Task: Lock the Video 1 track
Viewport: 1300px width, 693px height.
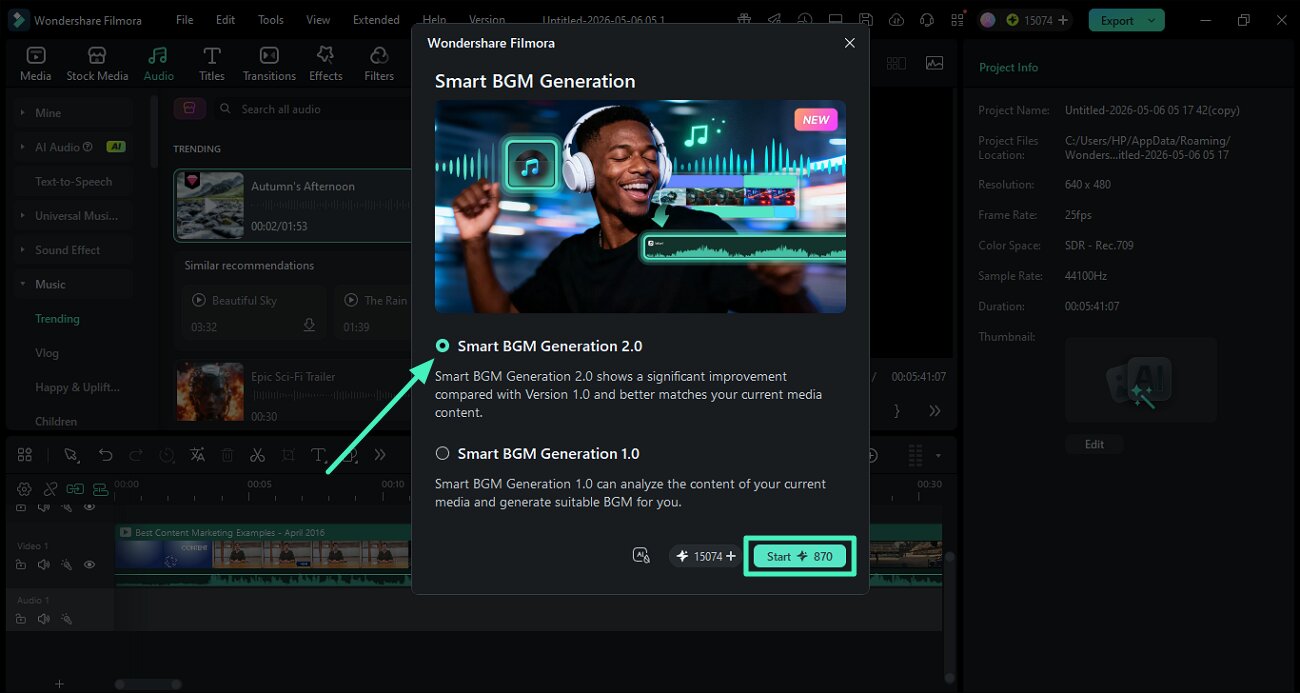Action: click(x=21, y=565)
